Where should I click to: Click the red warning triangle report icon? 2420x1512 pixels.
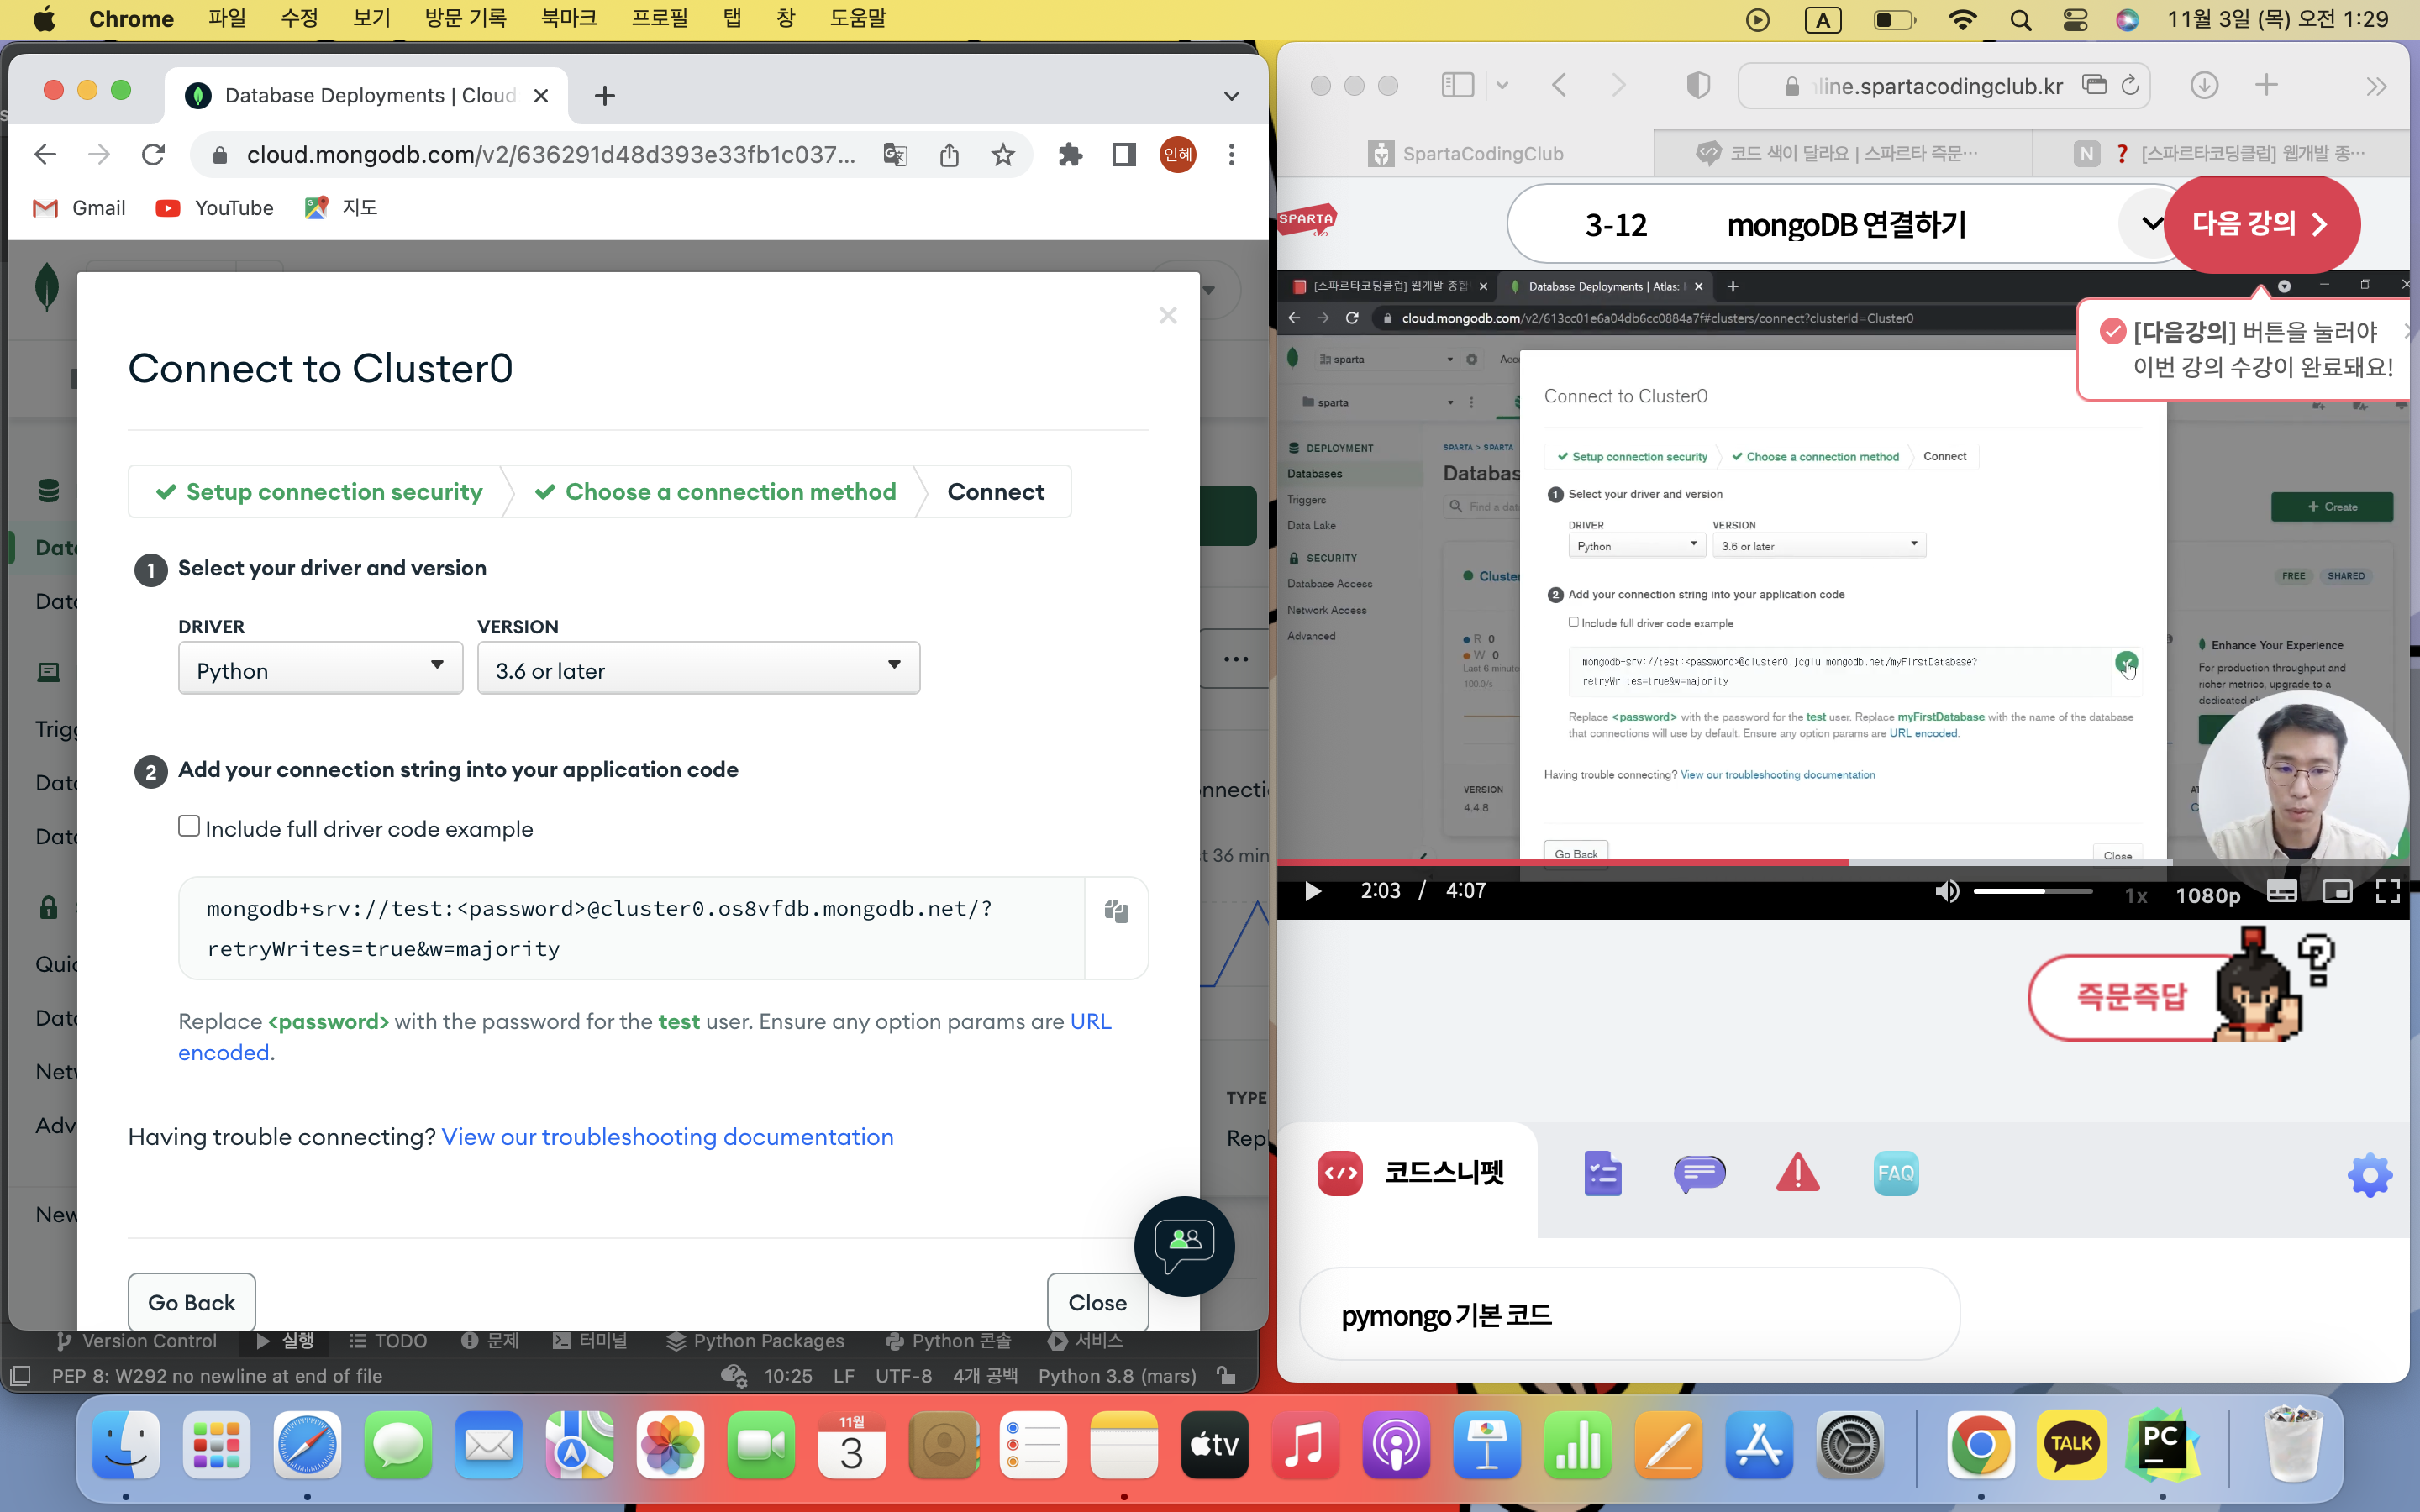(x=1797, y=1172)
